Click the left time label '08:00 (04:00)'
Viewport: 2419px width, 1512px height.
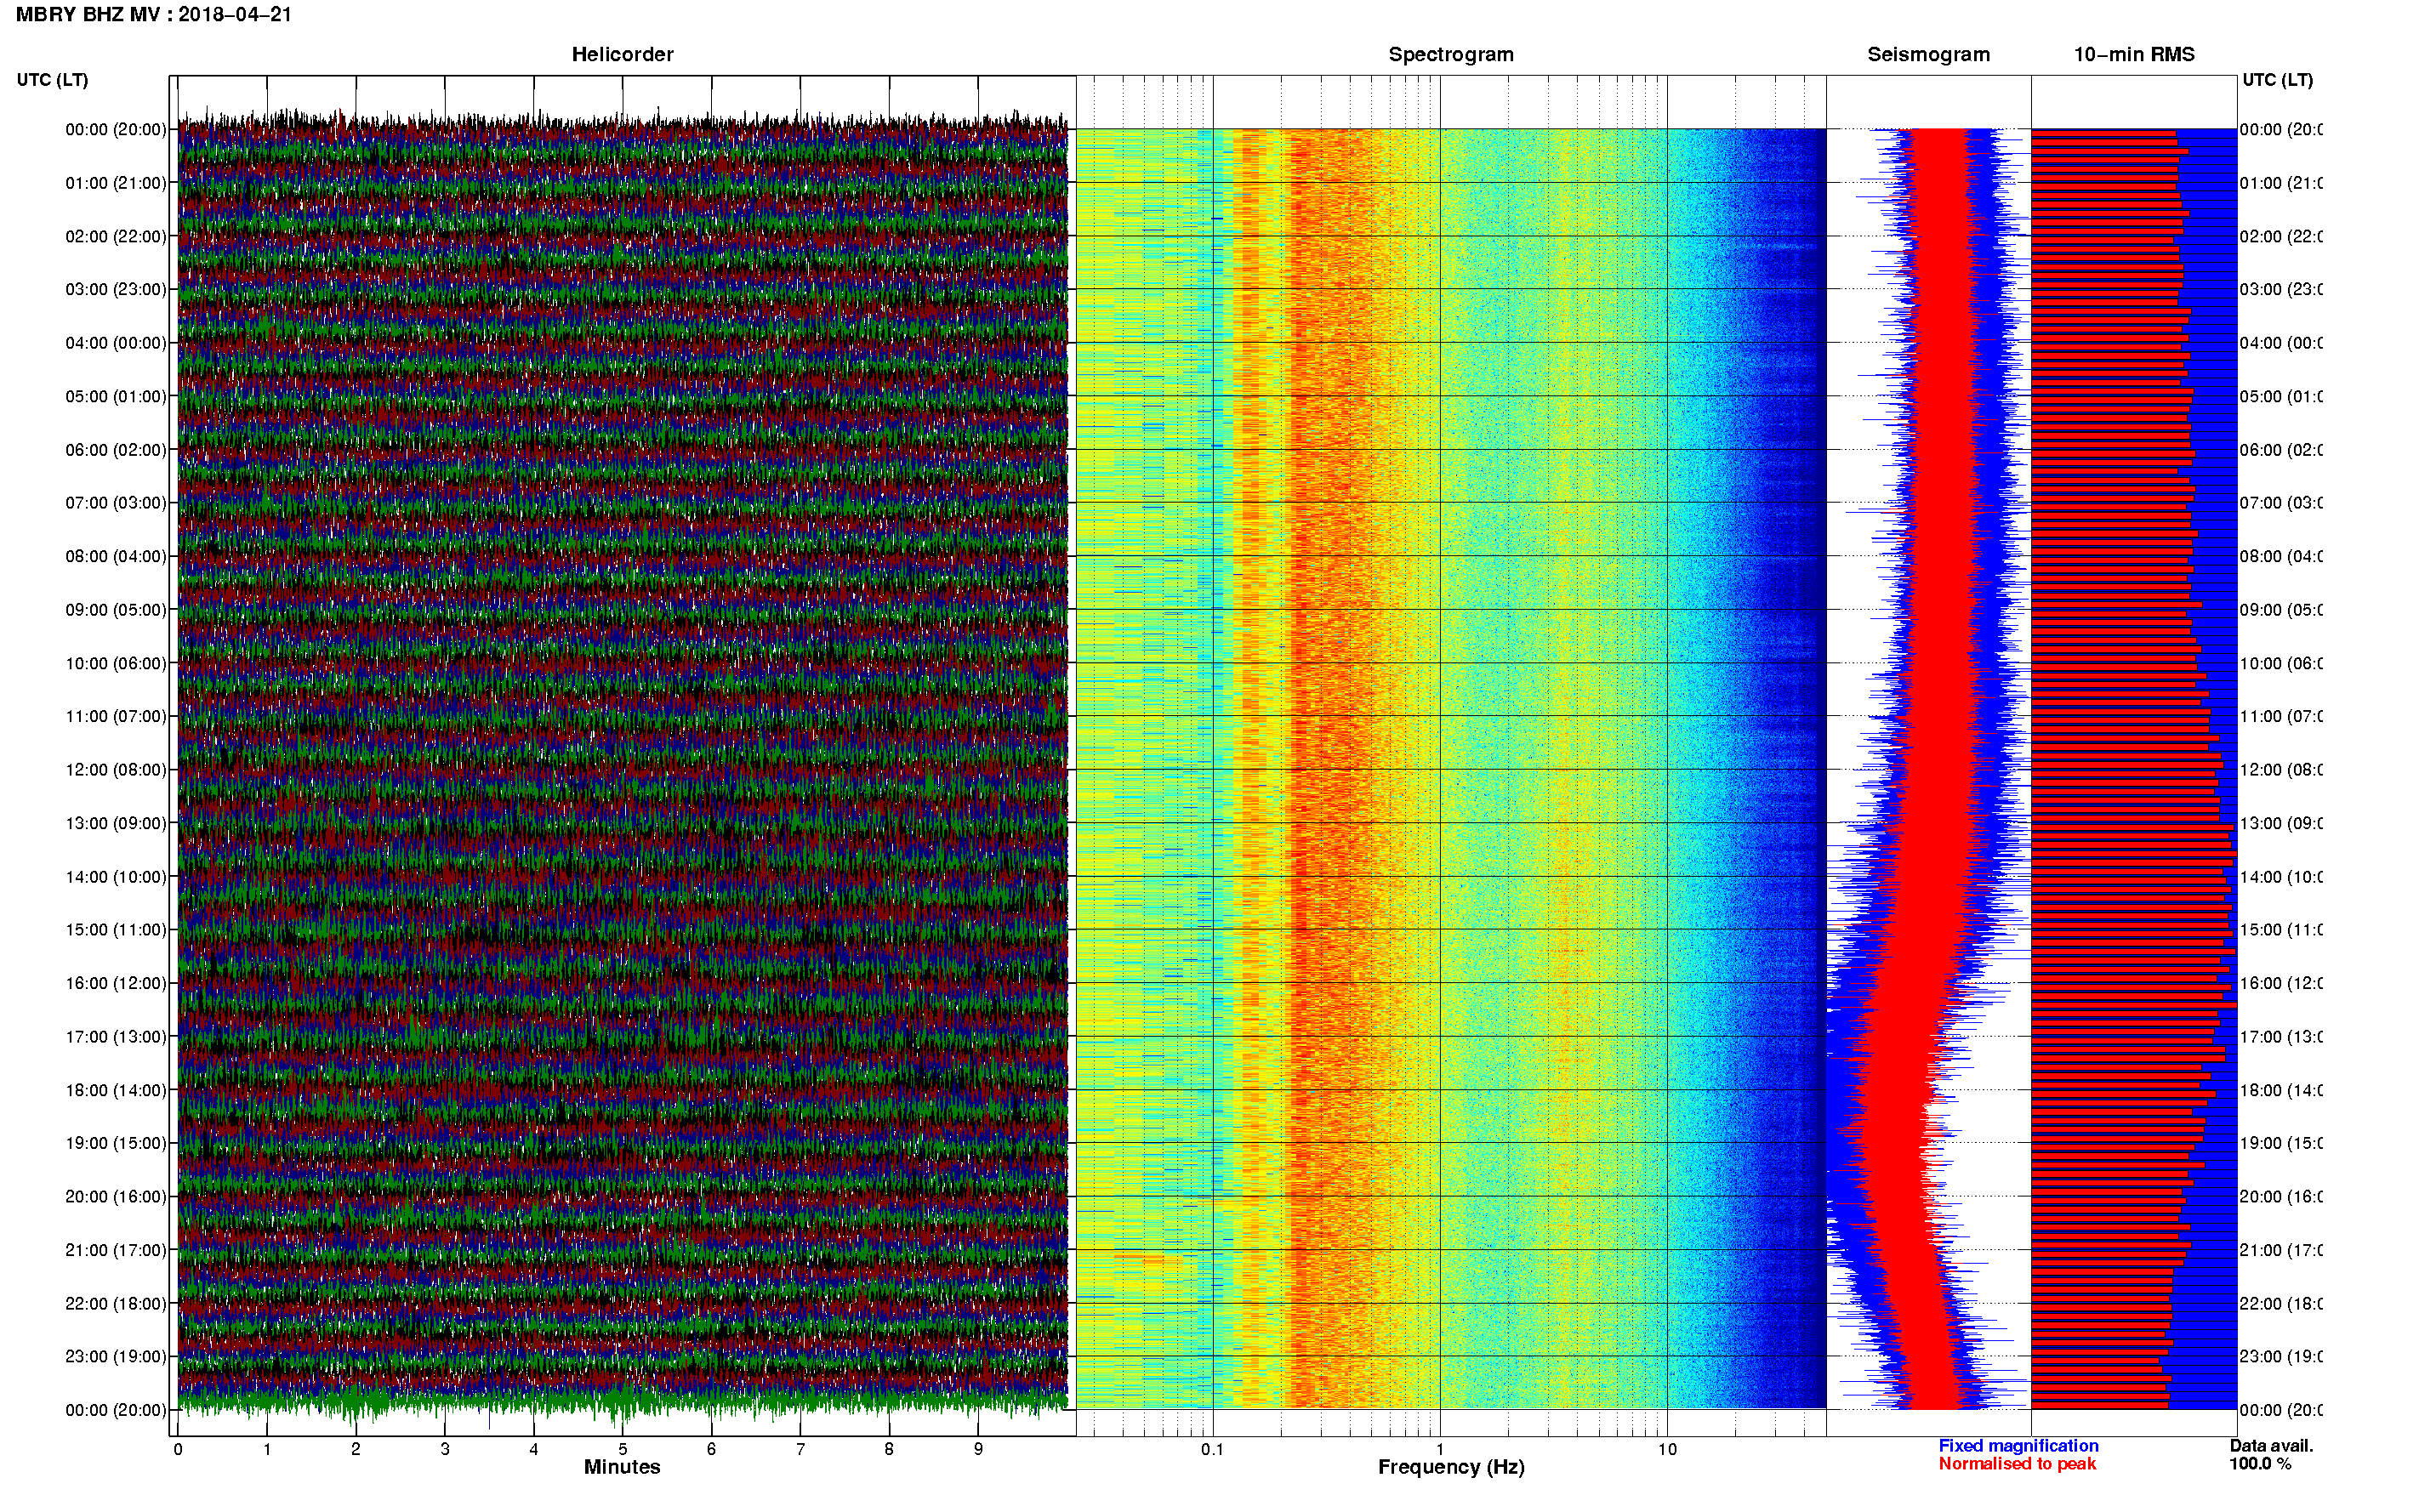tap(116, 556)
